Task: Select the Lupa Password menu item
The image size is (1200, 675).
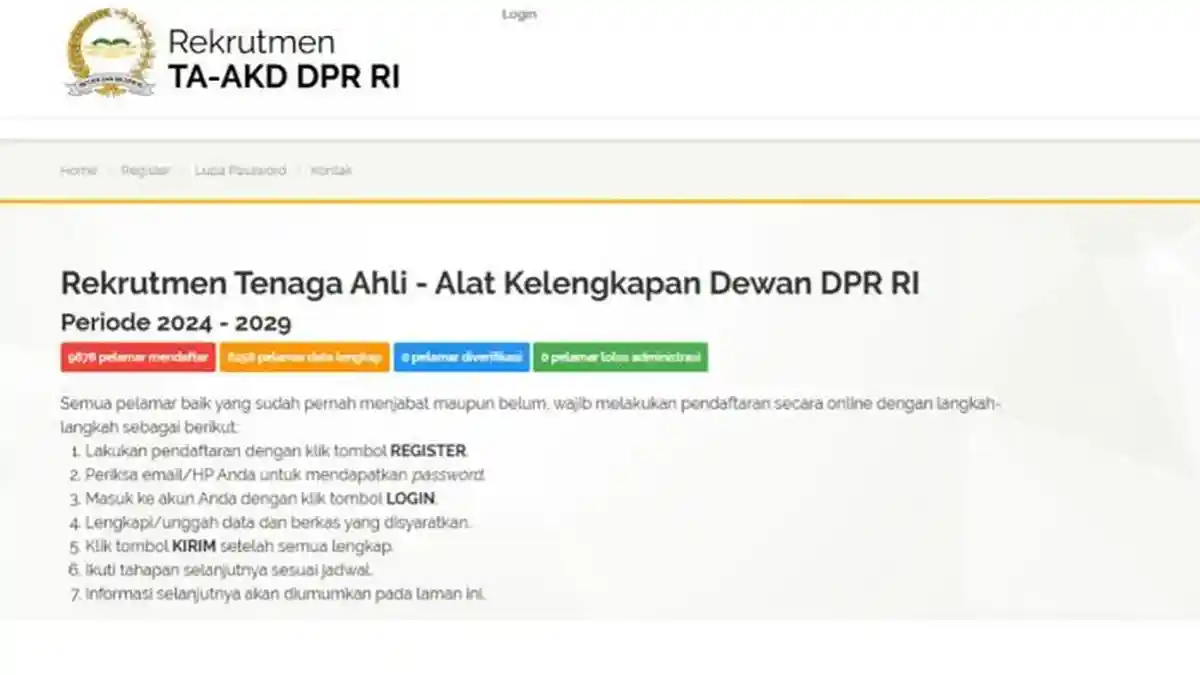Action: (x=240, y=170)
